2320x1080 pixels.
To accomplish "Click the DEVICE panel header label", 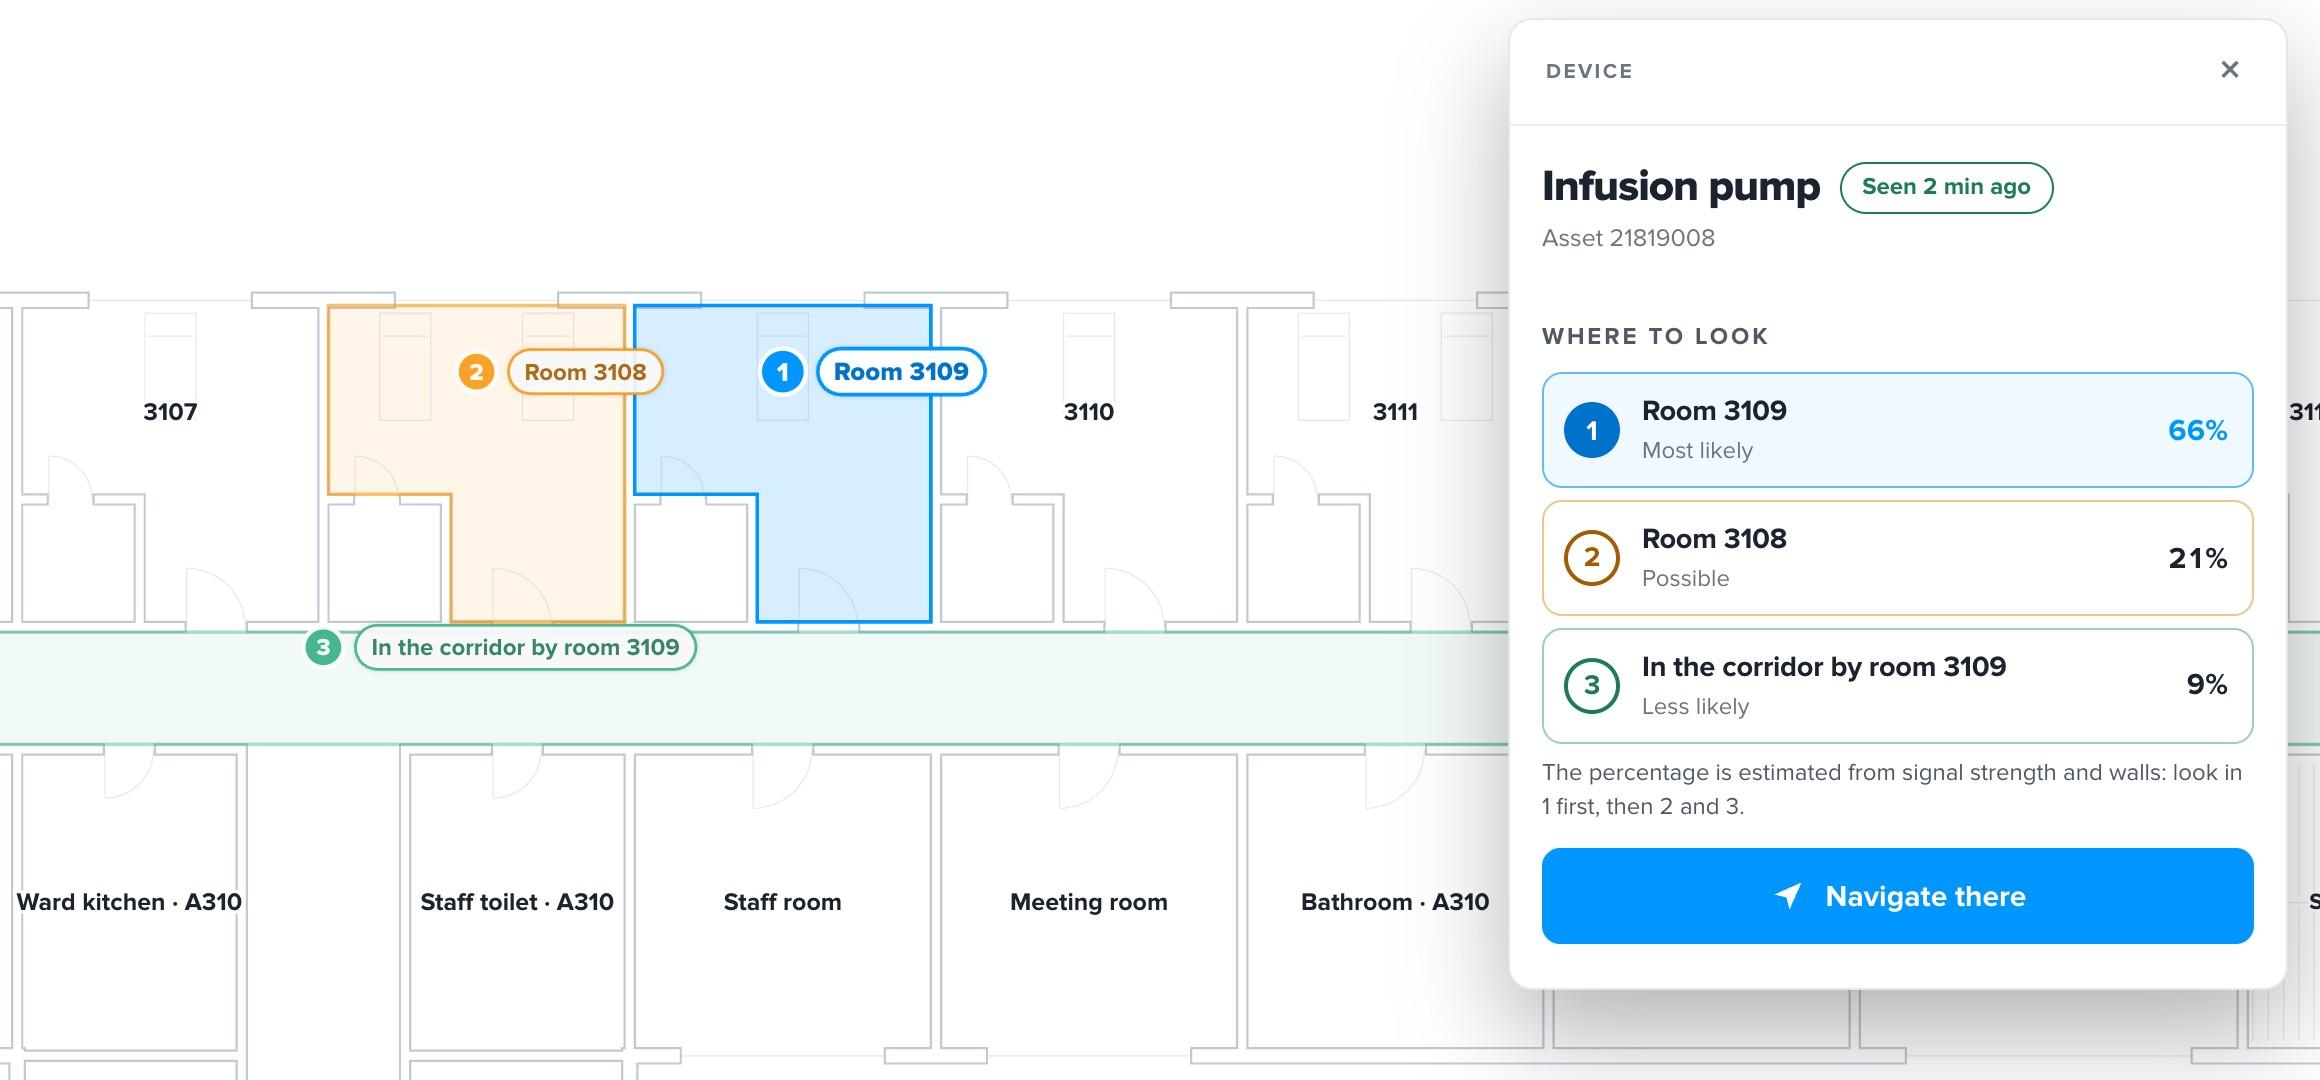I will pyautogui.click(x=1589, y=71).
